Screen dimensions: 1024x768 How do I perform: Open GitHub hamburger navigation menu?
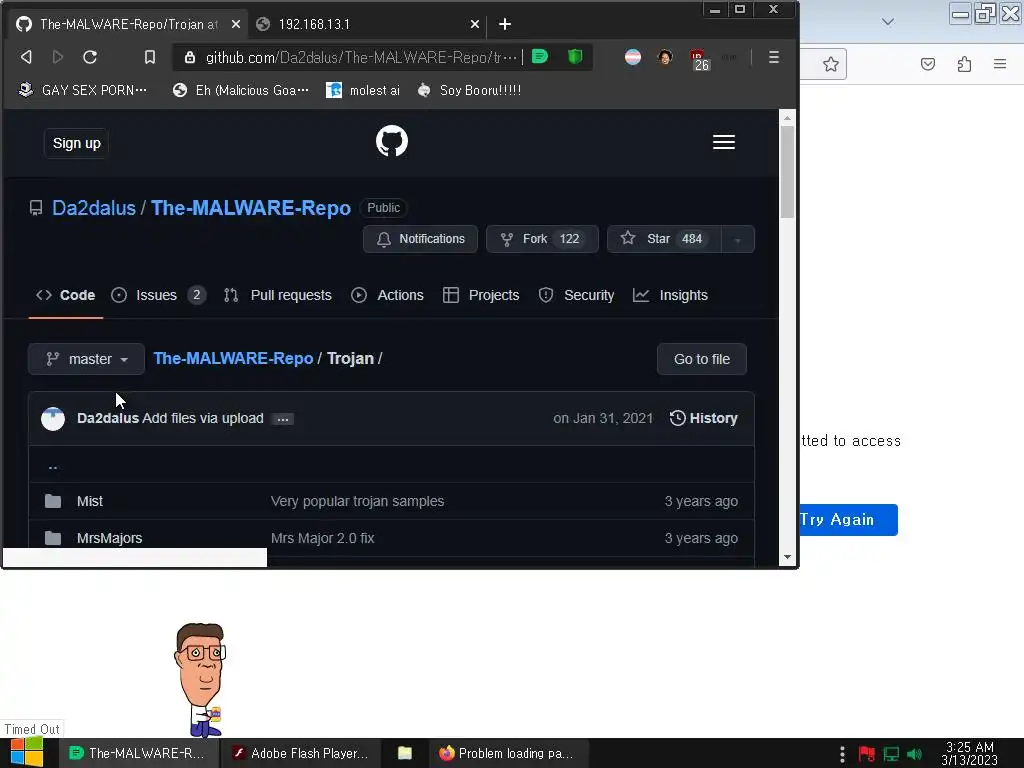724,142
